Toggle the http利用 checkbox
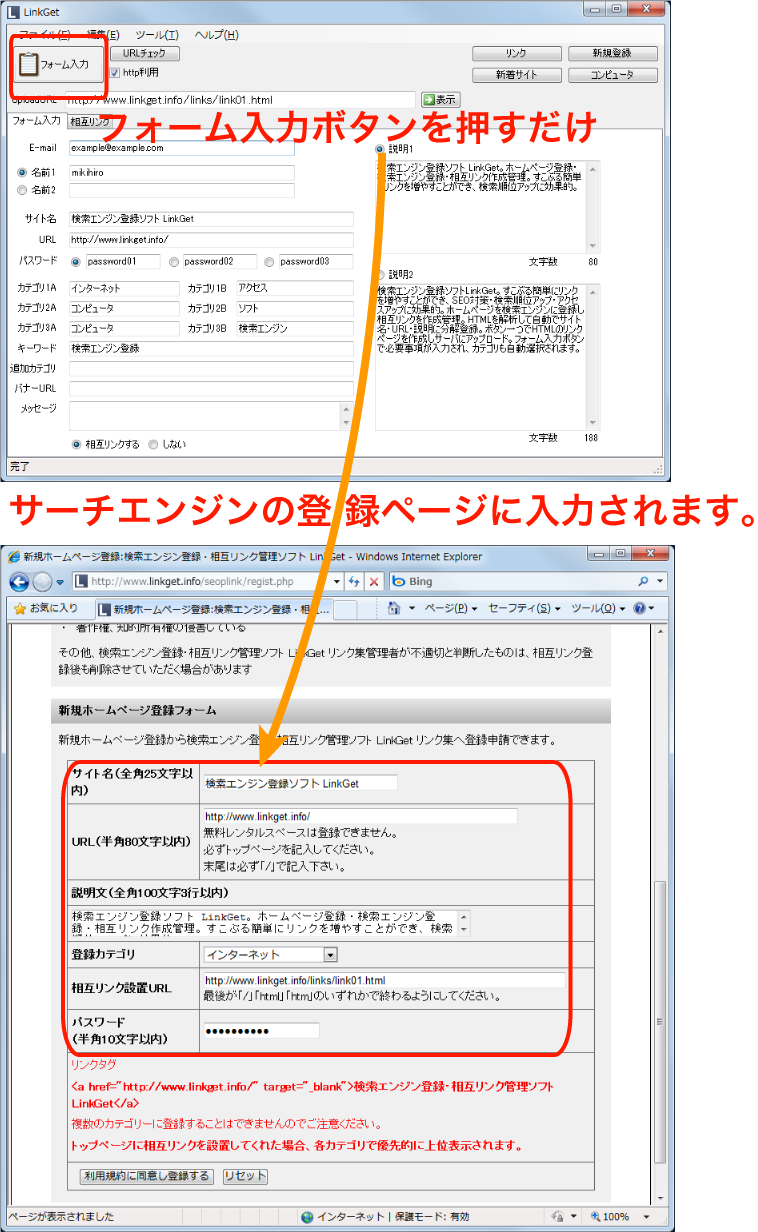 pos(115,73)
